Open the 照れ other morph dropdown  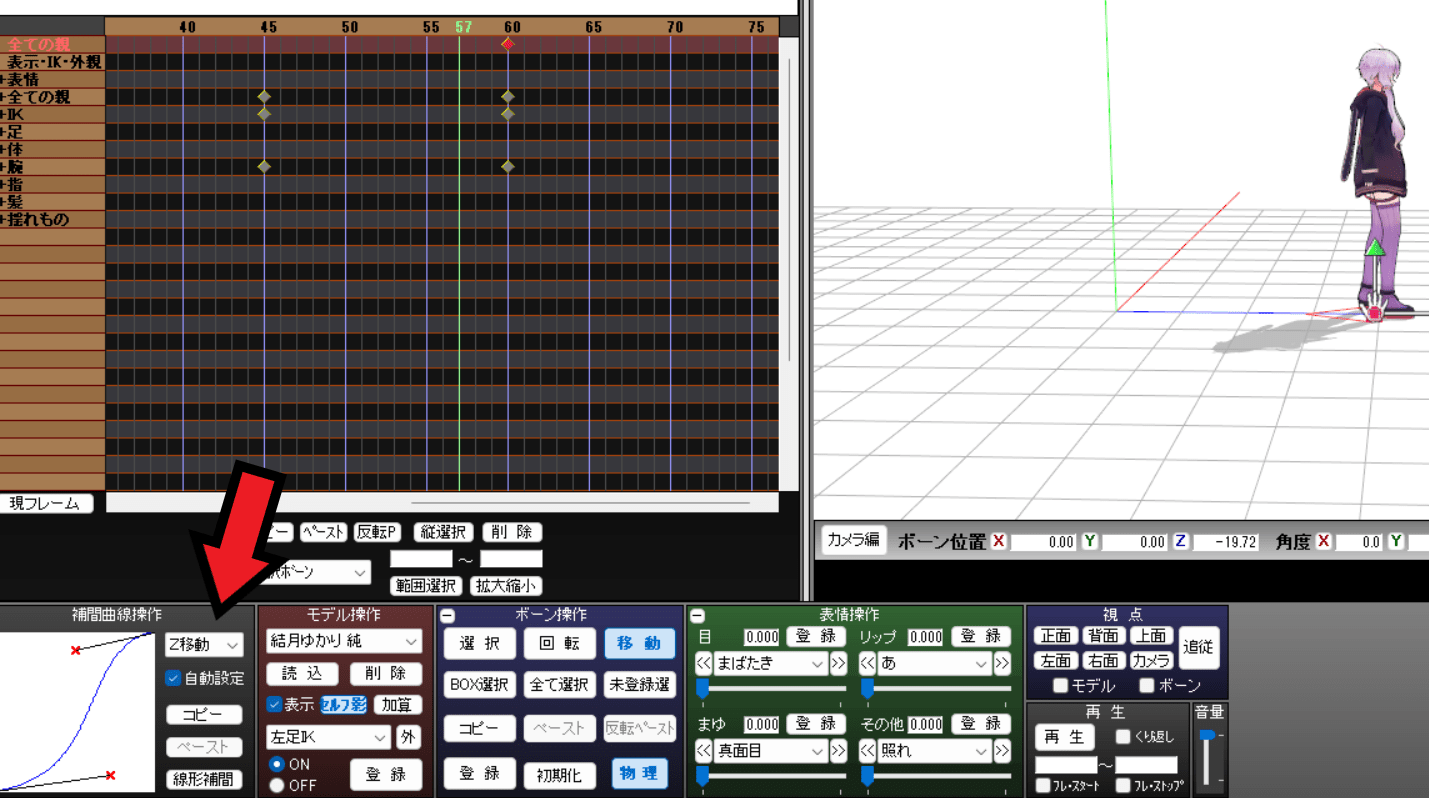pyautogui.click(x=934, y=751)
